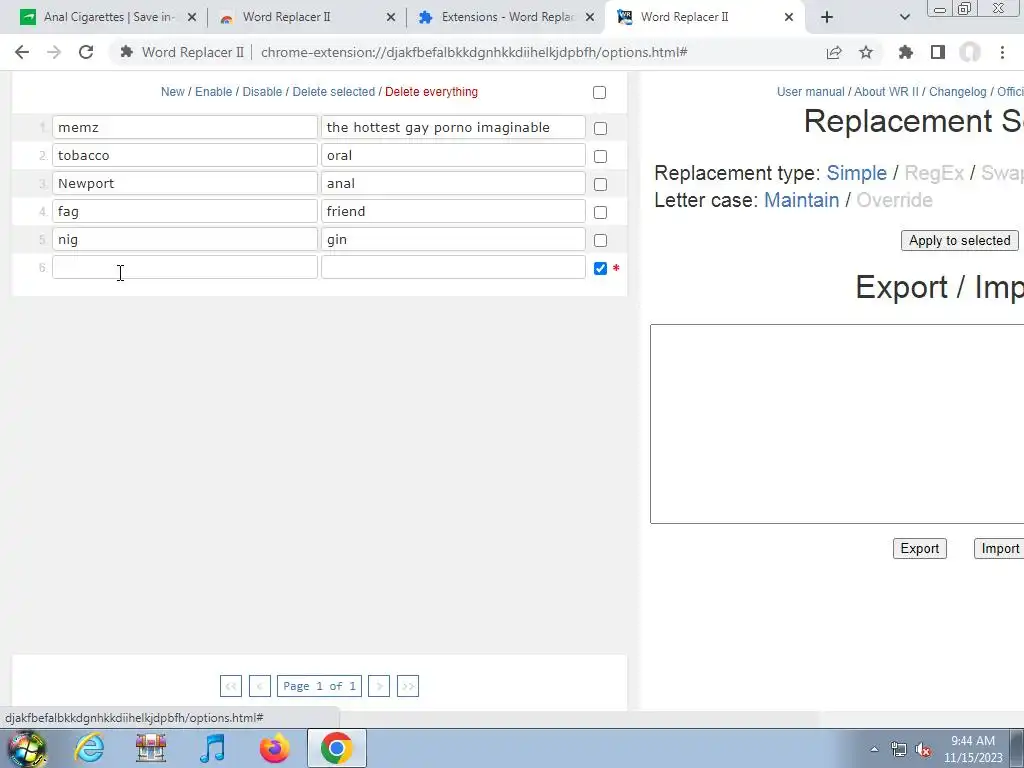The image size is (1024, 768).
Task: Check the box for the gin row
Action: pos(600,241)
